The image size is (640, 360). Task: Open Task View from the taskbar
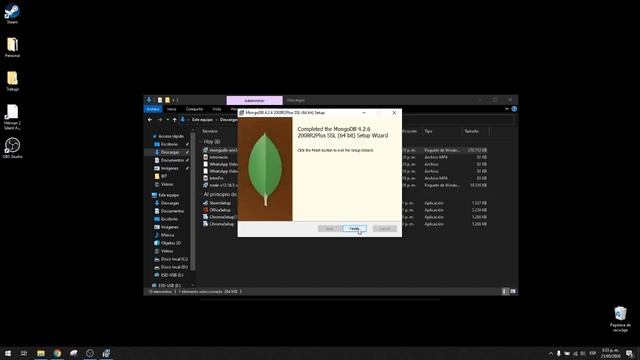24,353
